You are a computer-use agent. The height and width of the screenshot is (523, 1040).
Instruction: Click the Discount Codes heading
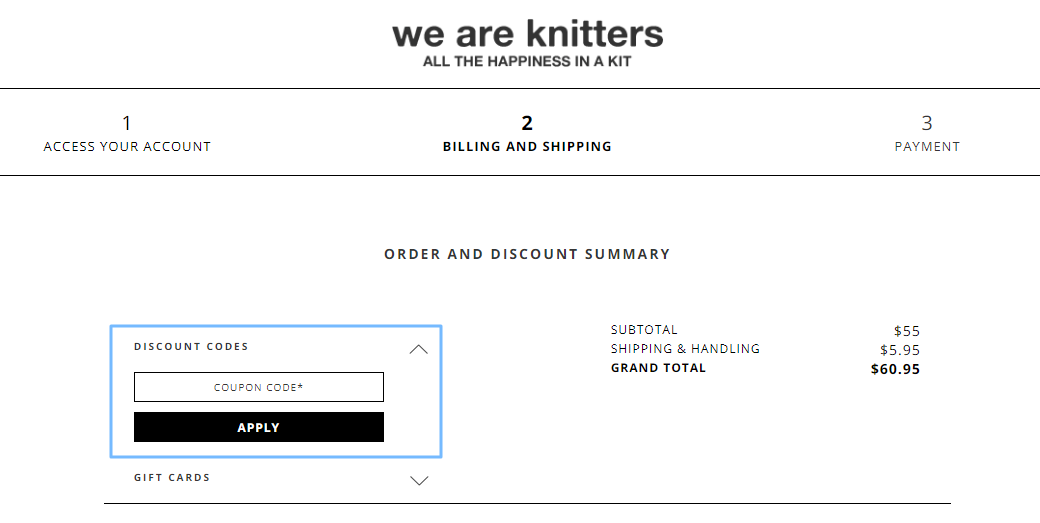point(191,347)
